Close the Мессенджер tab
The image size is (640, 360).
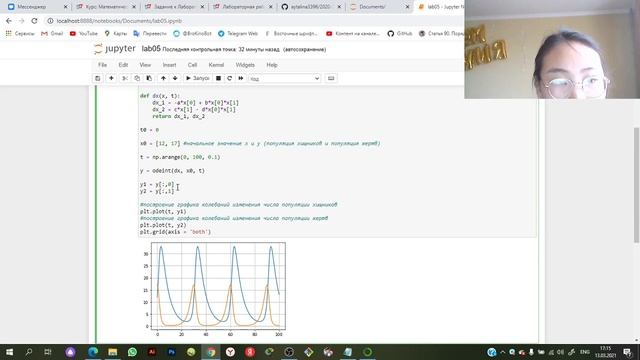65,7
